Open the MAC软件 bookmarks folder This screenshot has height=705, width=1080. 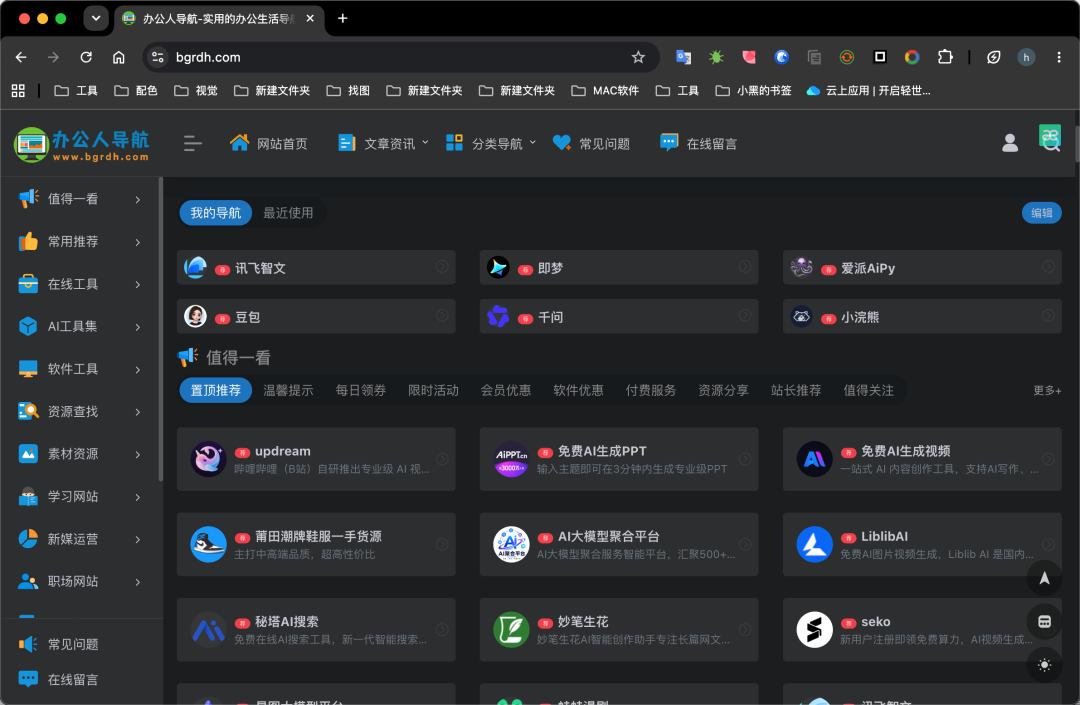[x=605, y=91]
